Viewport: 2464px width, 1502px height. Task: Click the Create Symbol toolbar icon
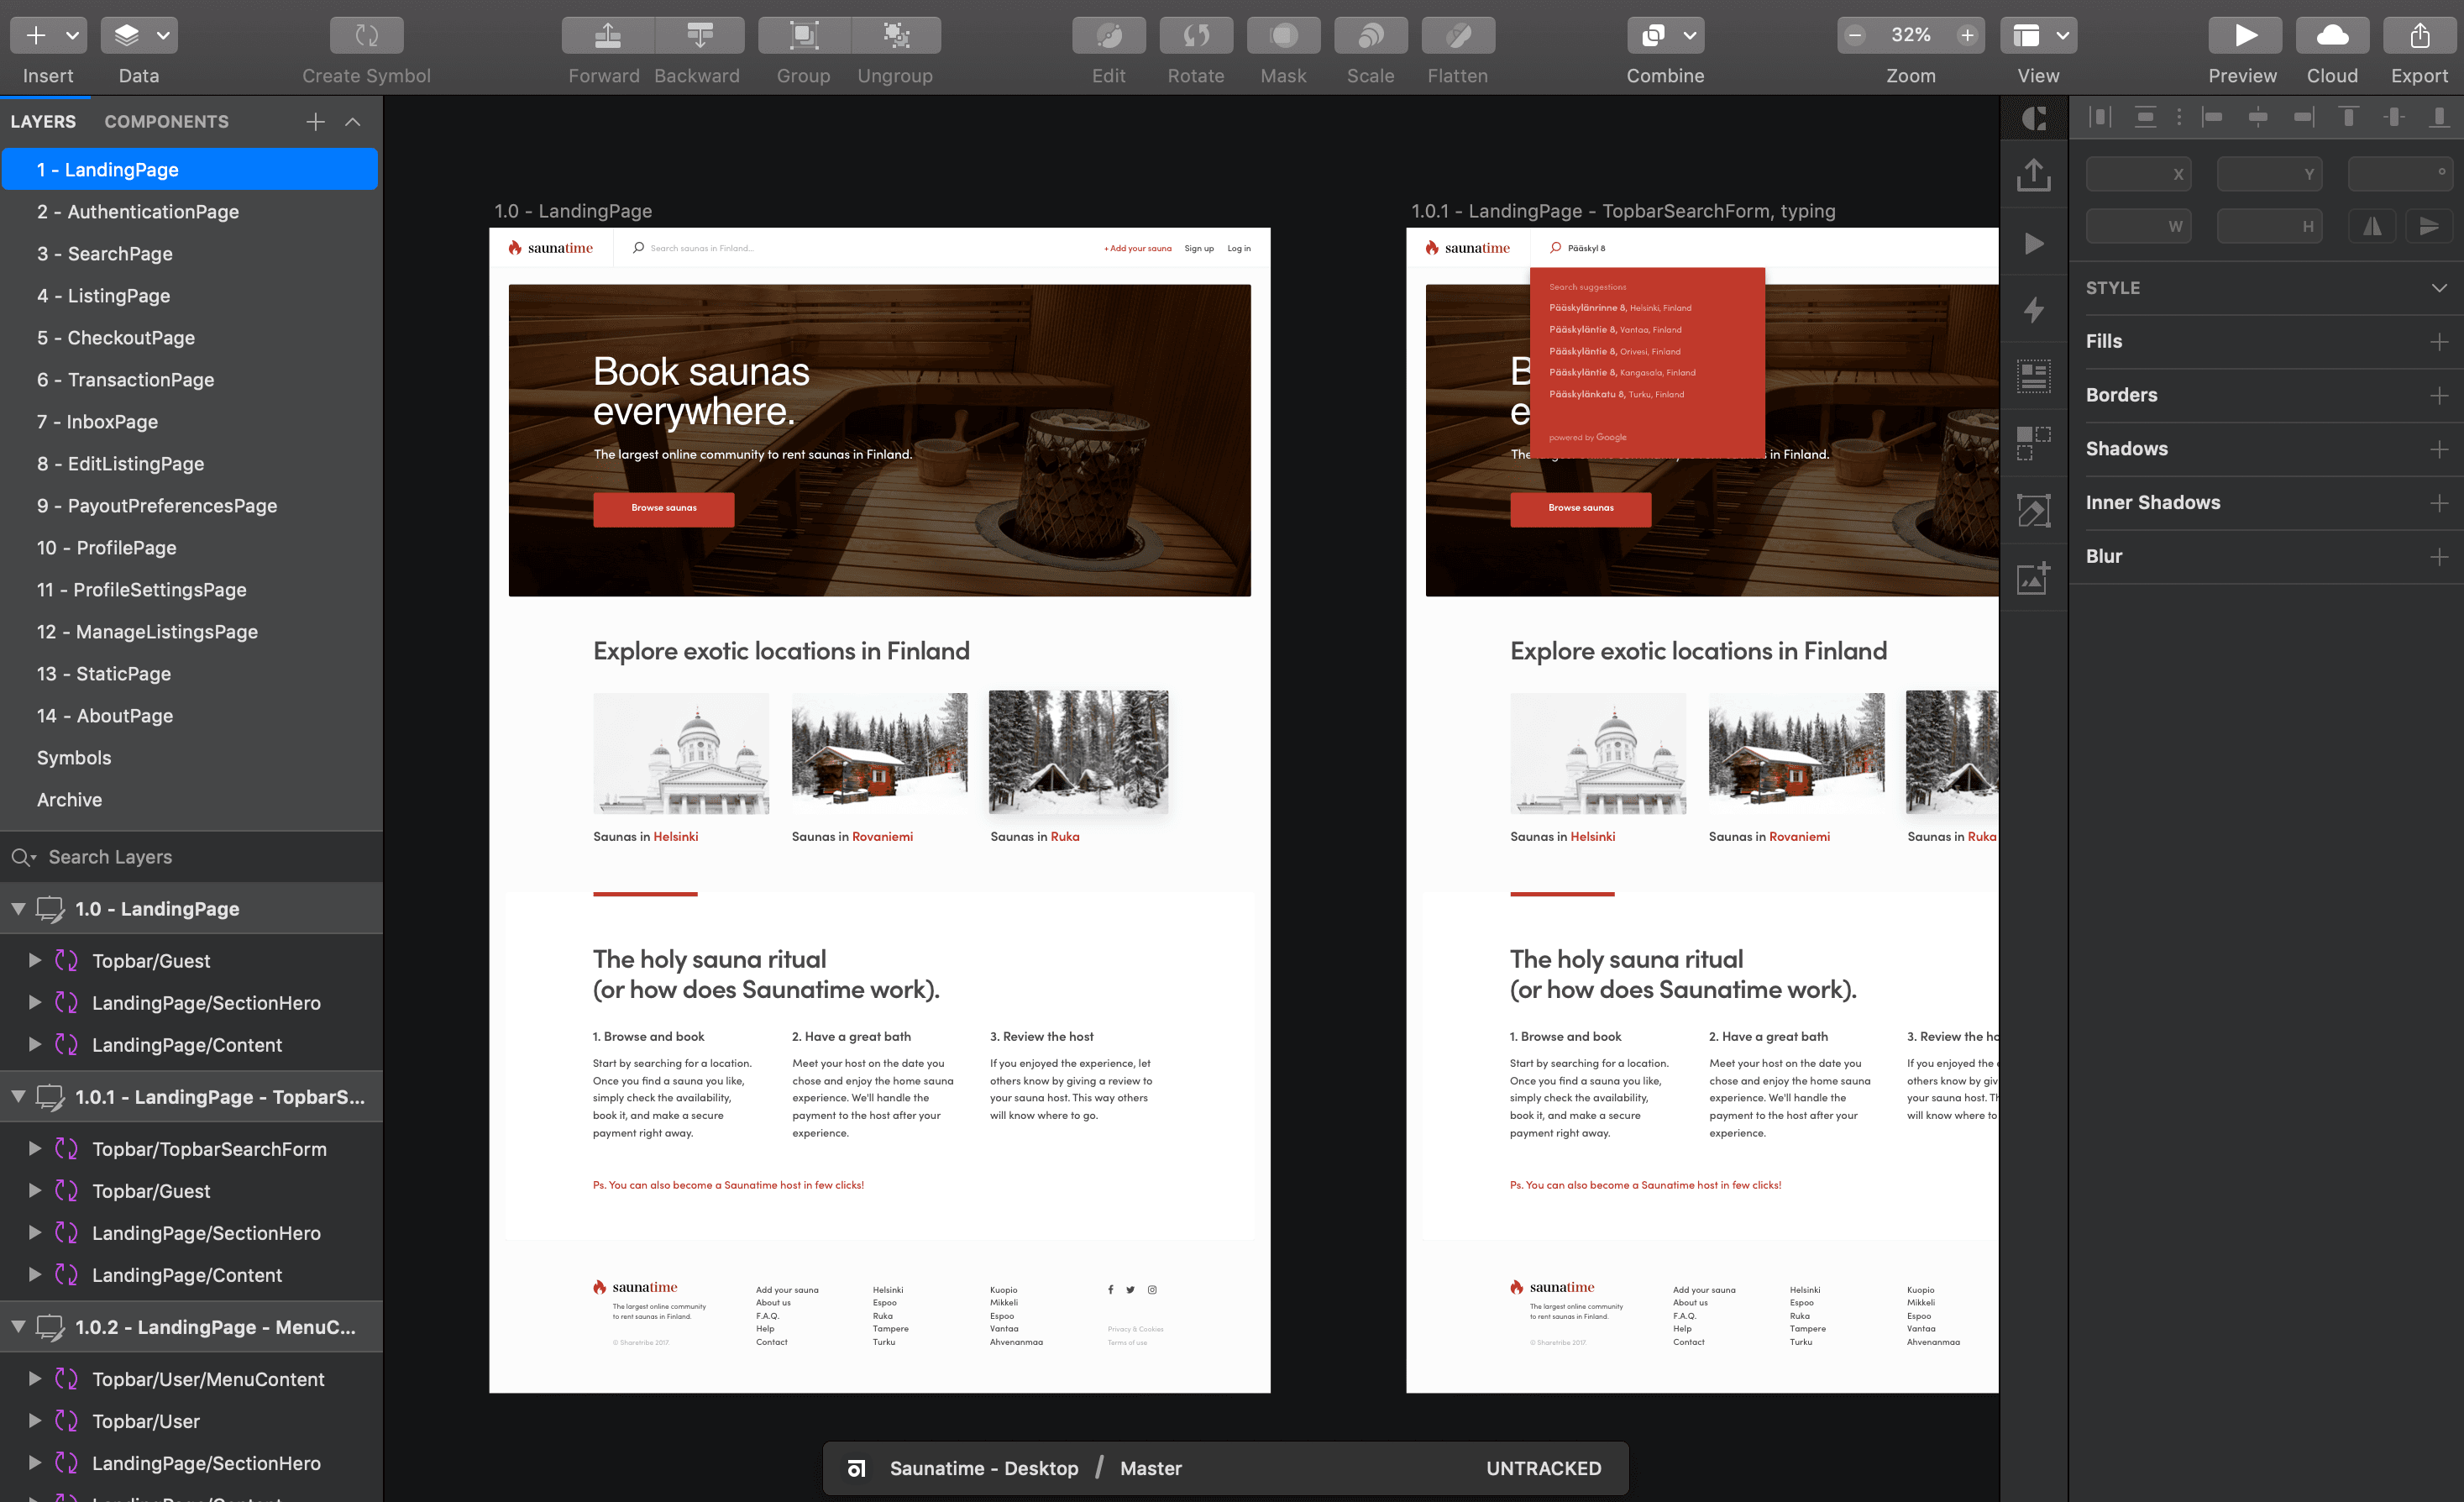click(366, 36)
